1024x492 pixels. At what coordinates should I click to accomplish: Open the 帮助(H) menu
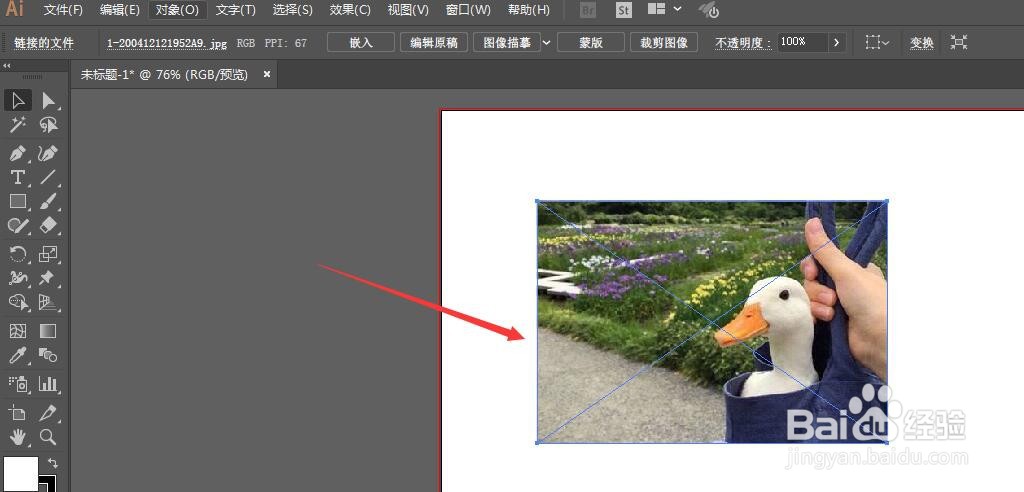[529, 10]
